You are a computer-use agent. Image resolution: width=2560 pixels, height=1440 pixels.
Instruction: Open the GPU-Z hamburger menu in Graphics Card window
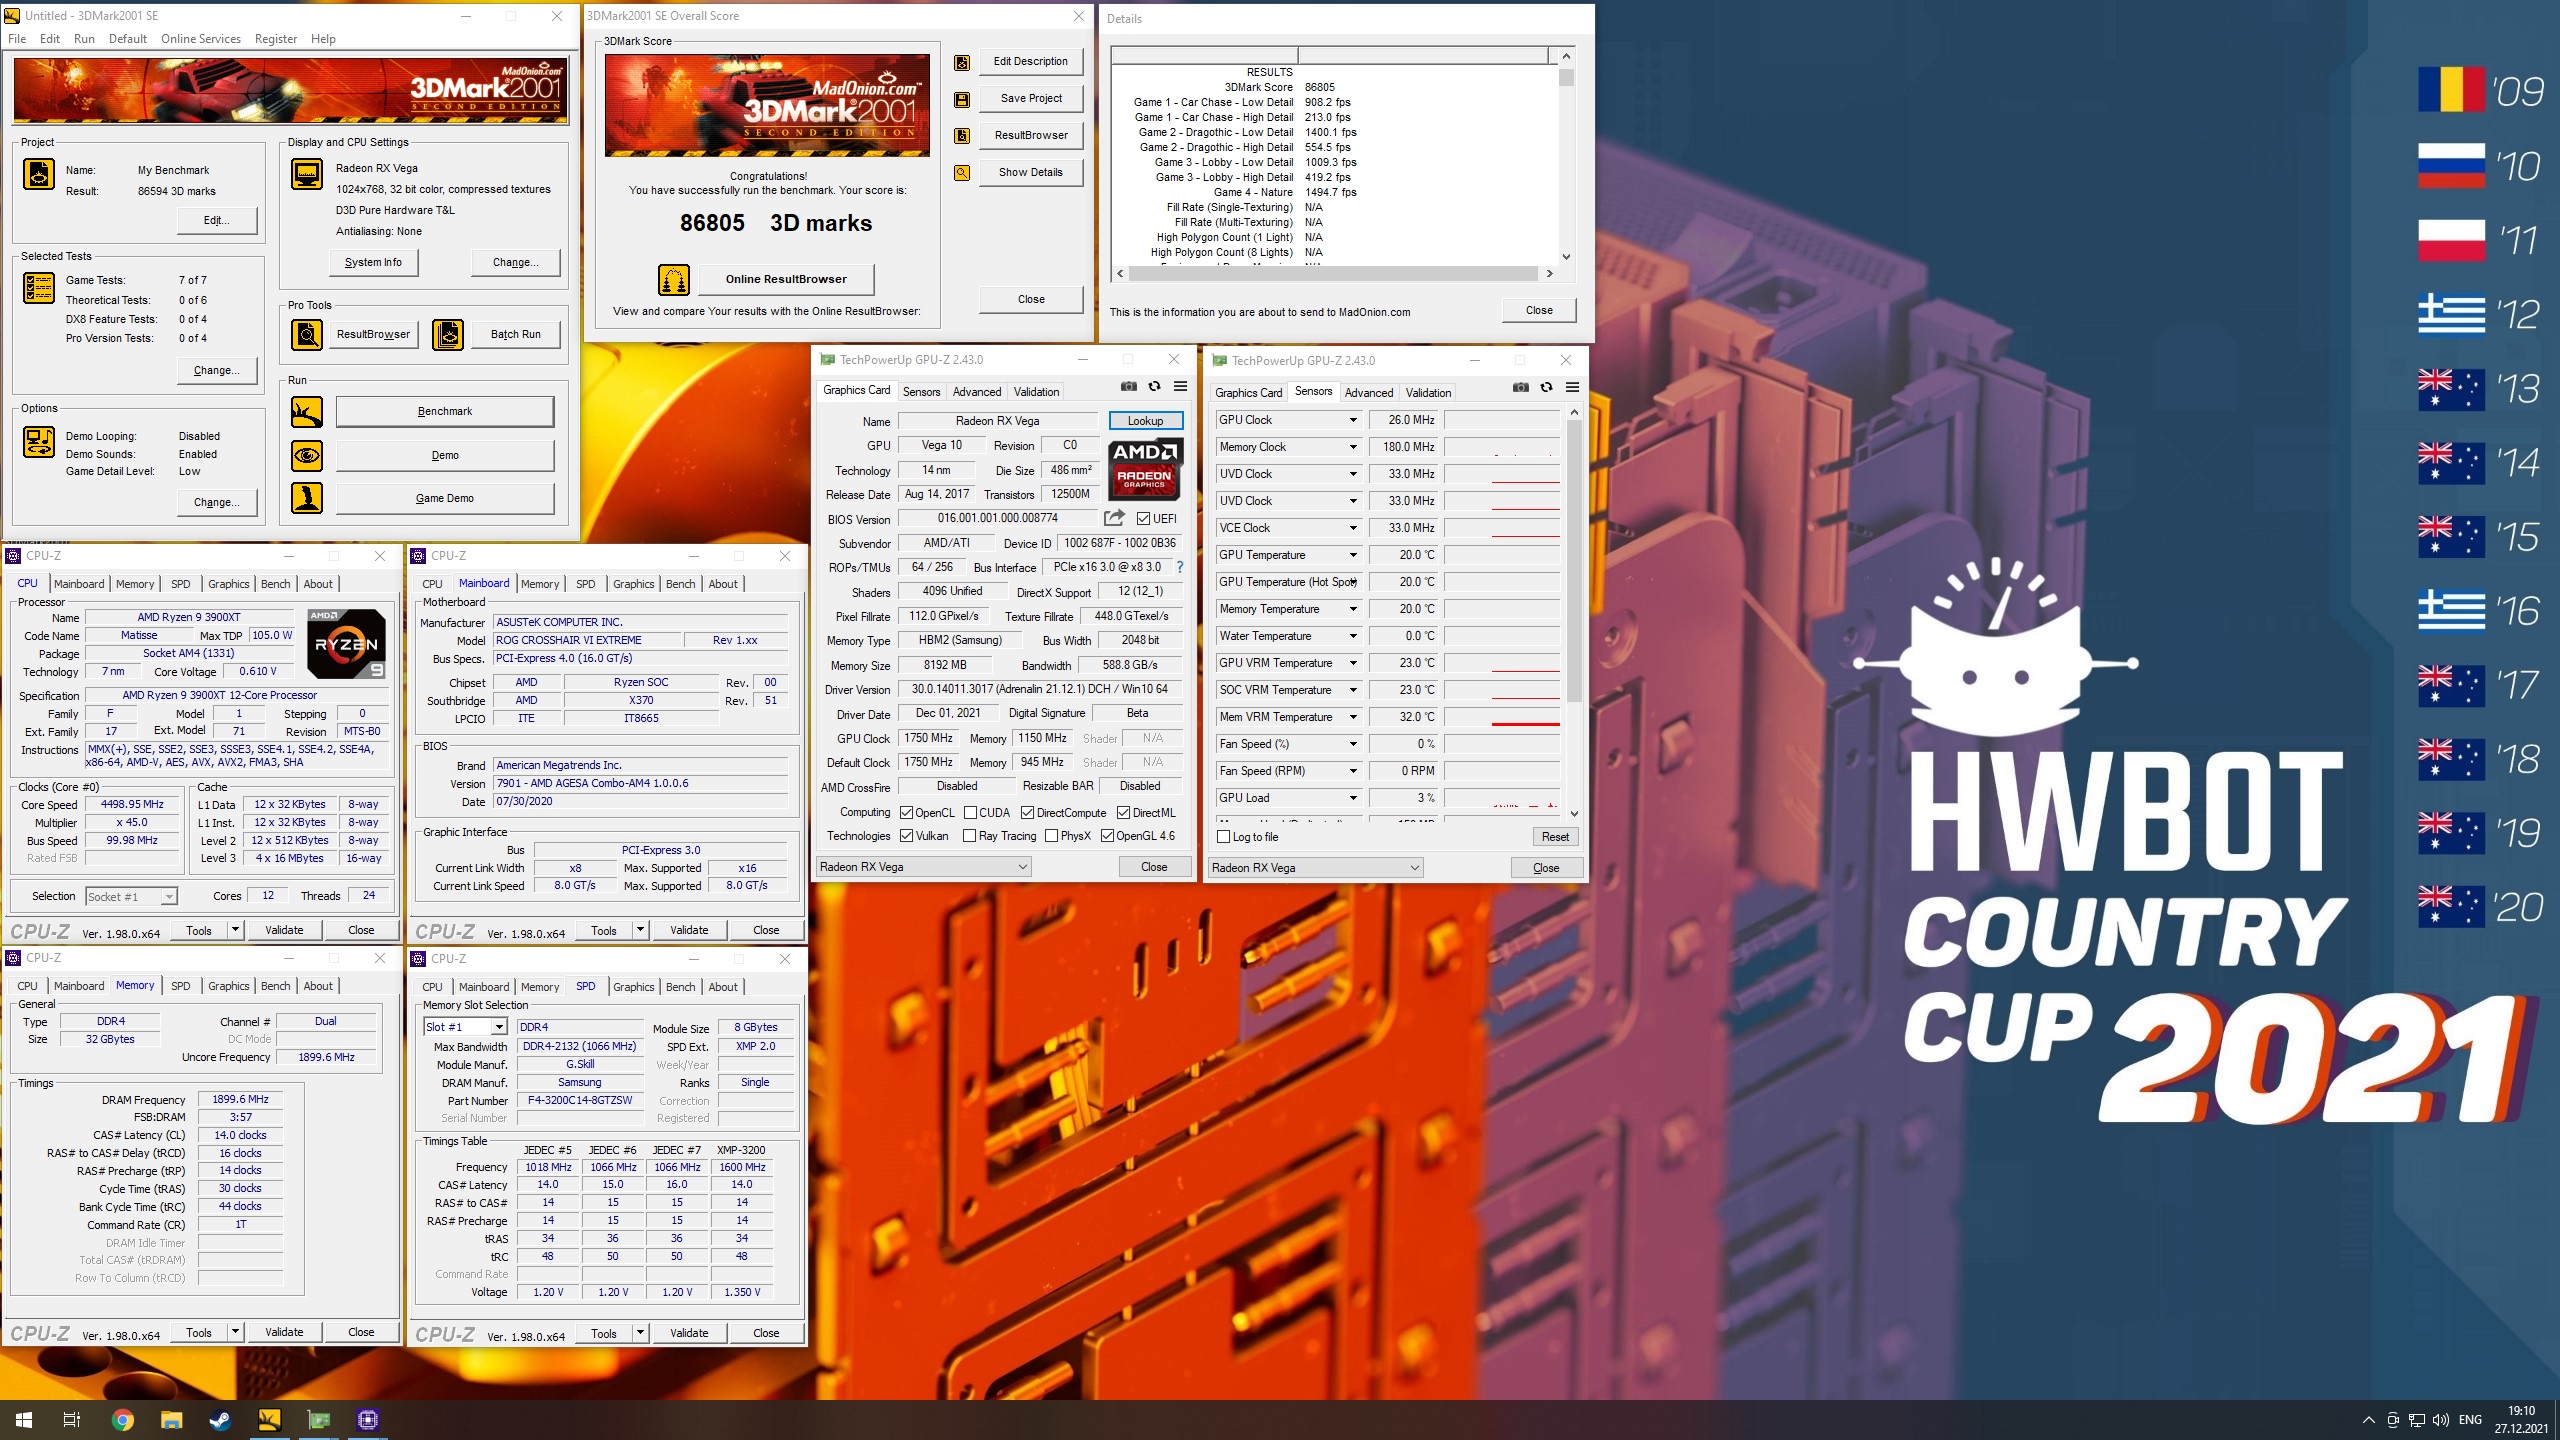pos(1180,387)
